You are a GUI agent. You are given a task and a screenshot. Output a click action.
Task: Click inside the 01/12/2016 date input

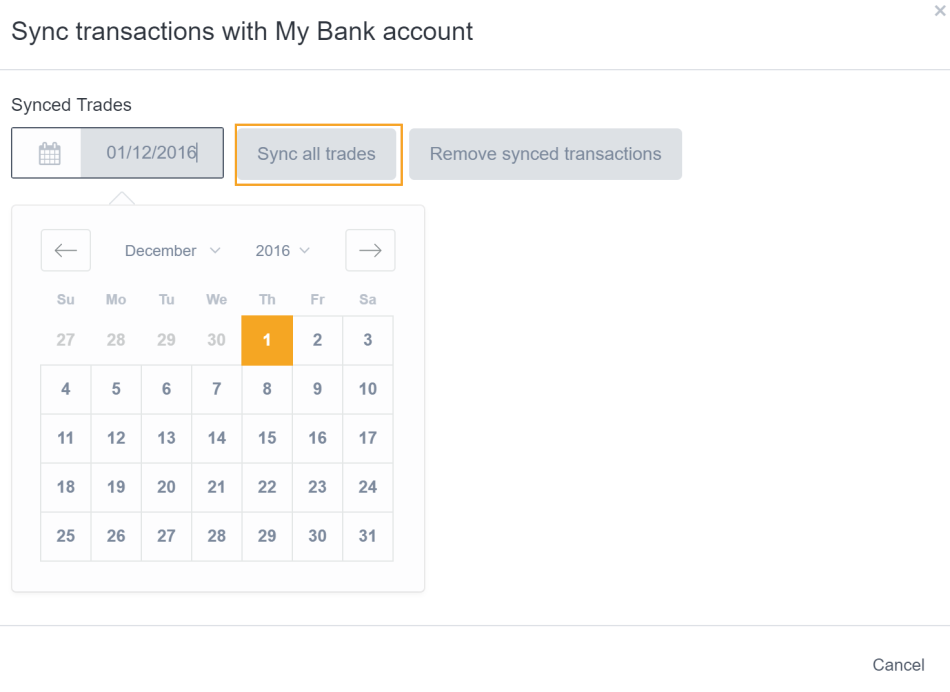coord(150,152)
